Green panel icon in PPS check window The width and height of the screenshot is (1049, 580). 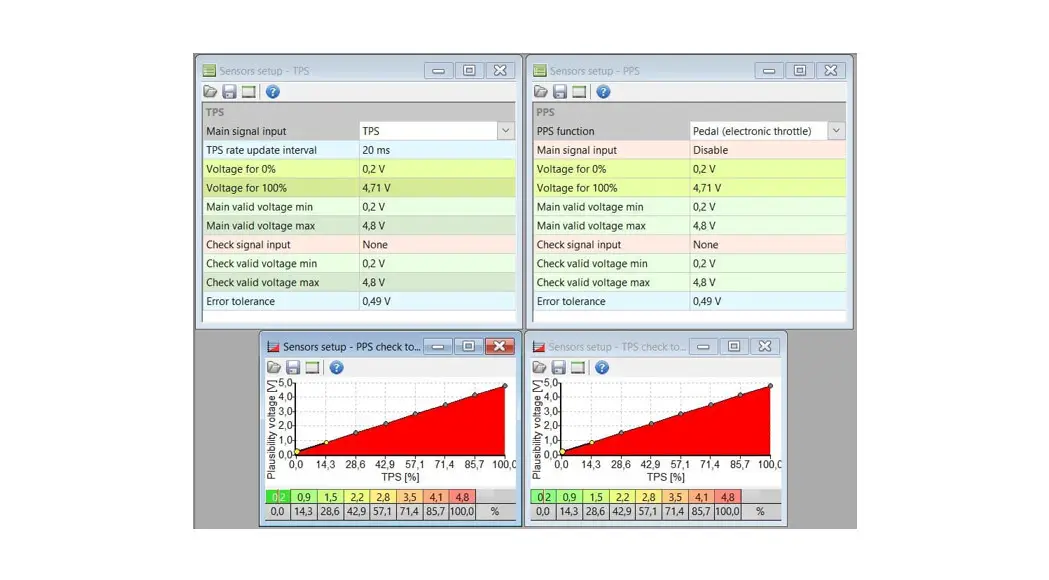(x=312, y=367)
